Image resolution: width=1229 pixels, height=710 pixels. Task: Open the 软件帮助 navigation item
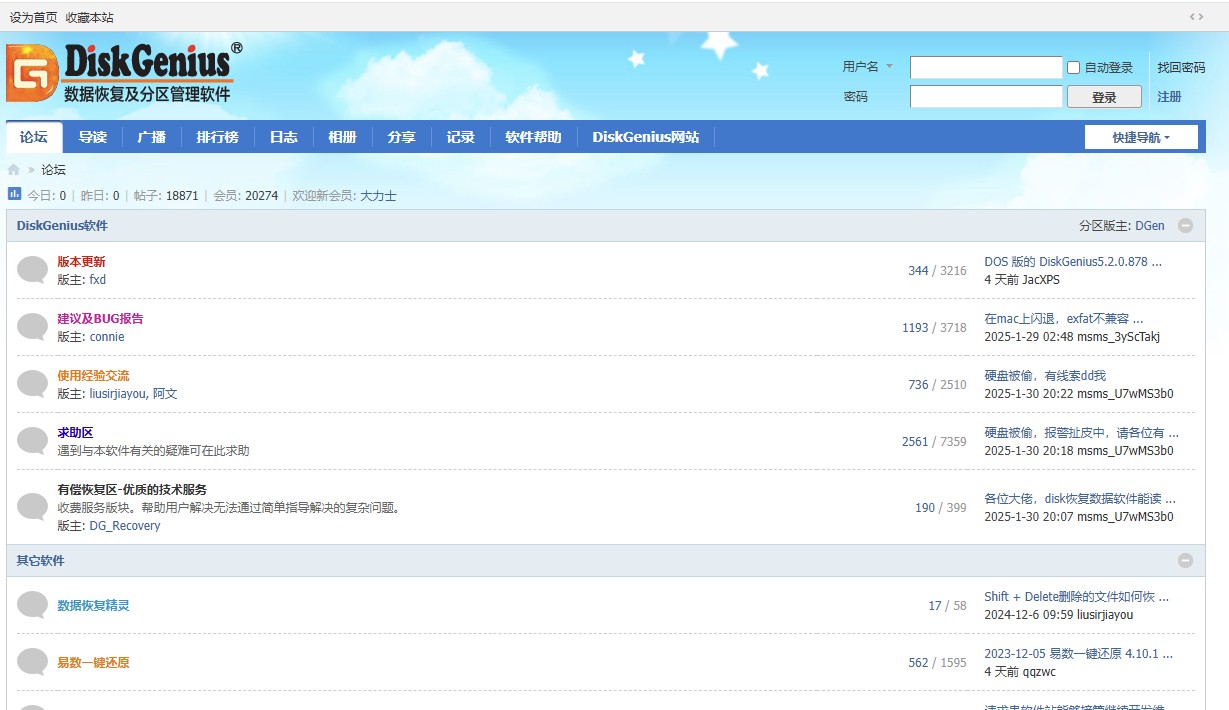[x=533, y=137]
